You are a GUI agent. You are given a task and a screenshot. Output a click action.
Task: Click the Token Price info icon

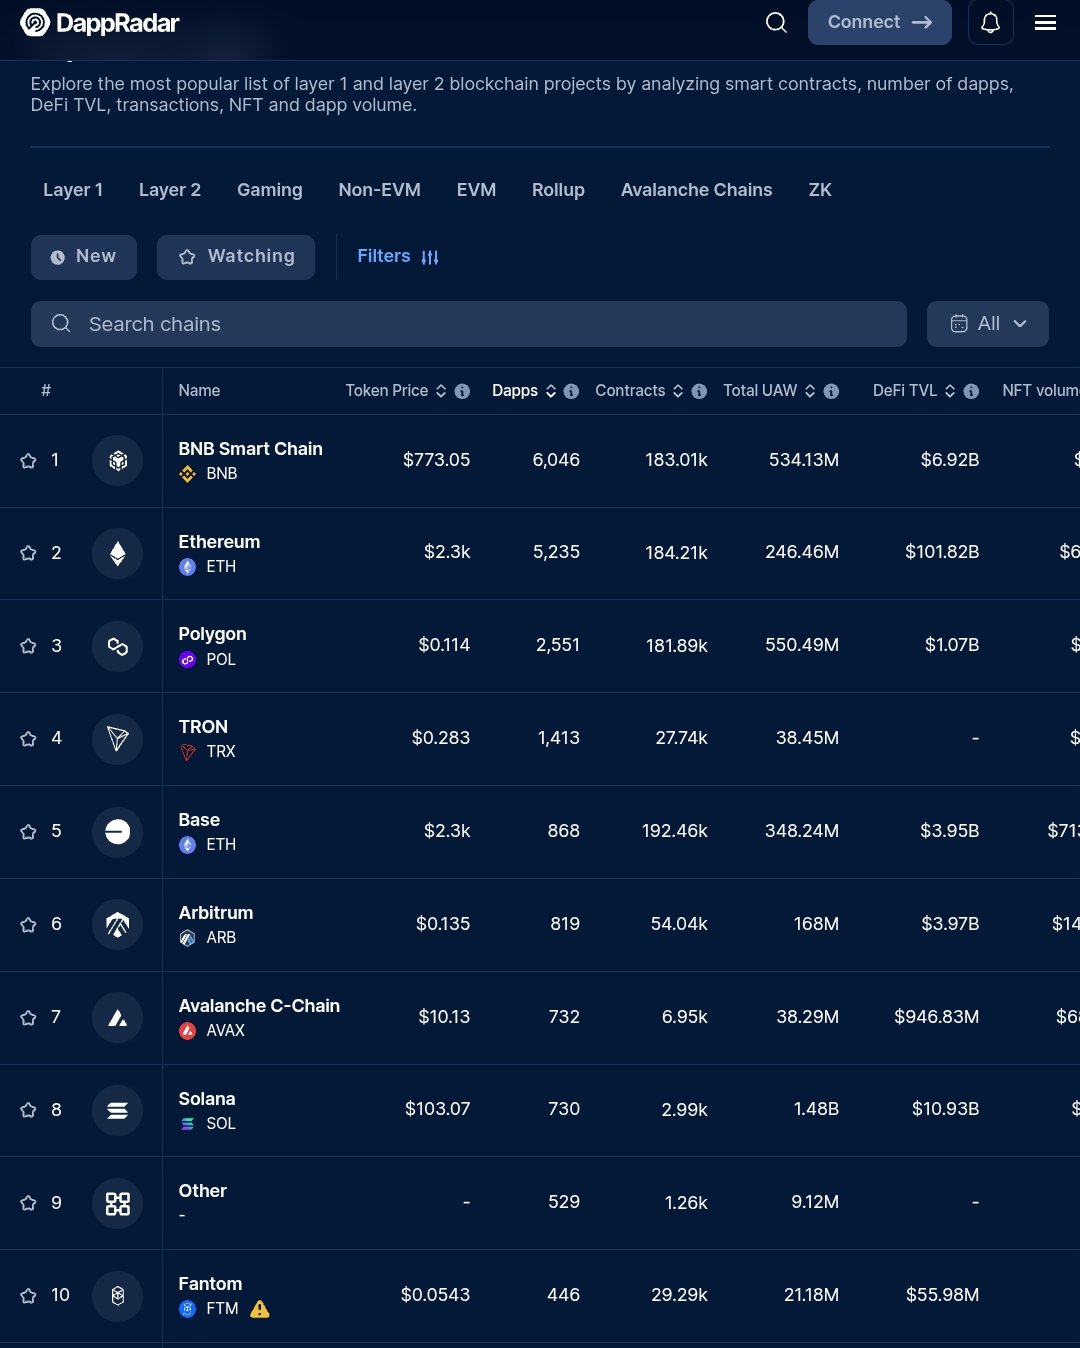pos(462,391)
